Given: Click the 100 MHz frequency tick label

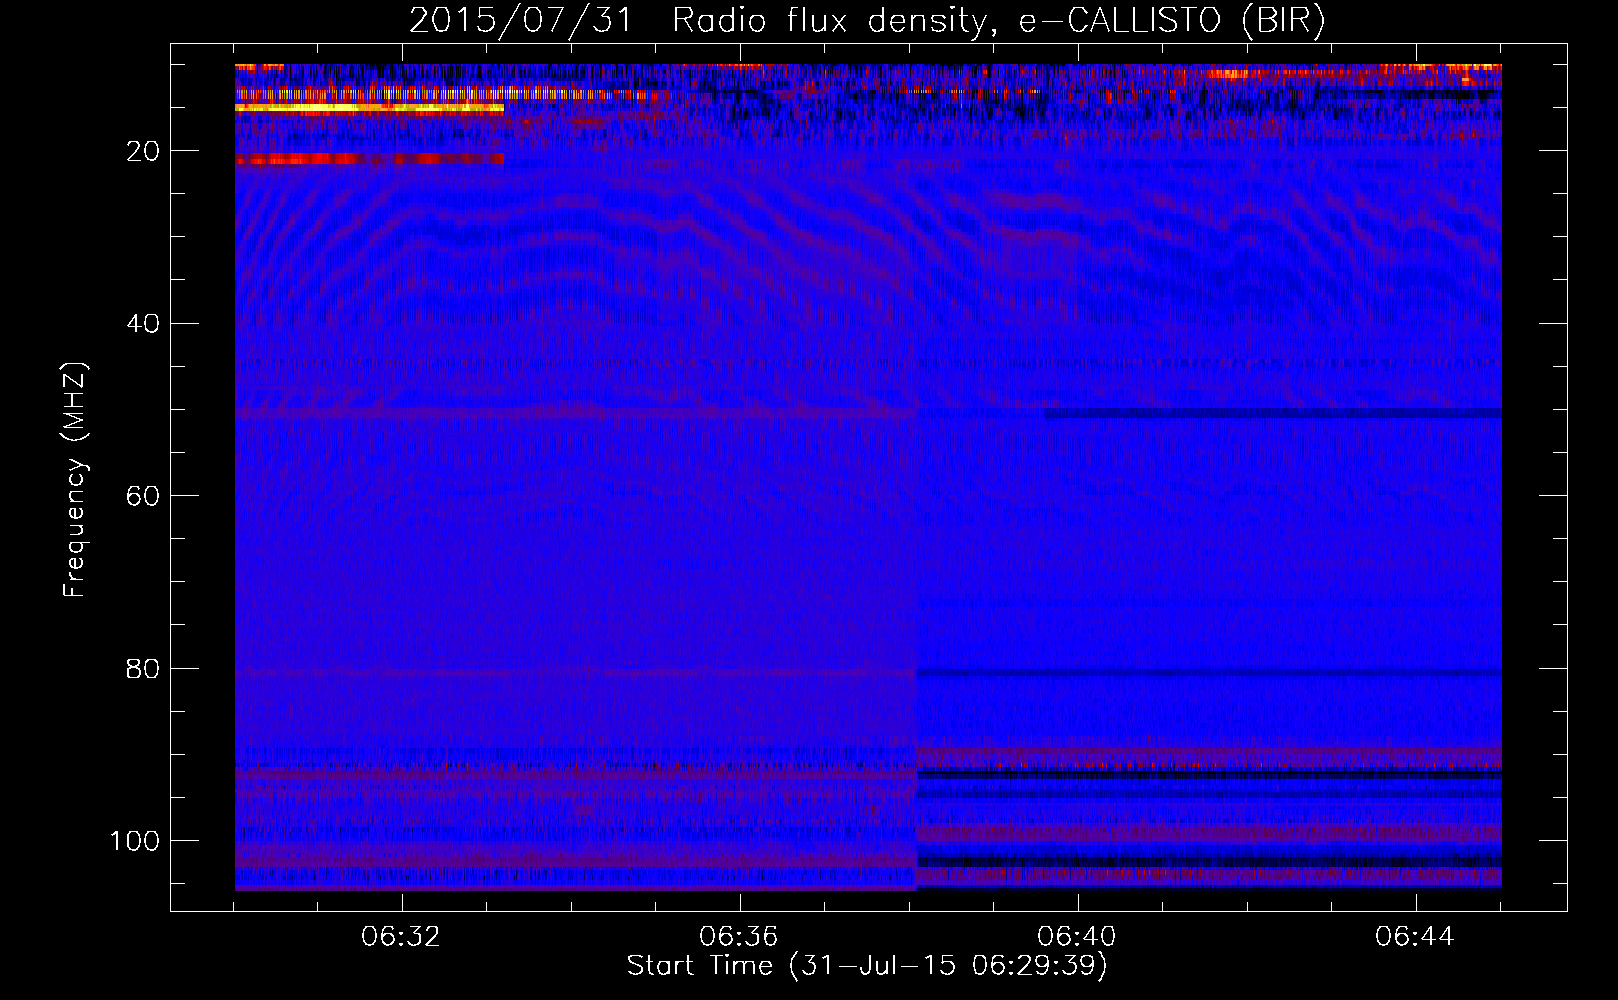Looking at the screenshot, I should point(135,840).
